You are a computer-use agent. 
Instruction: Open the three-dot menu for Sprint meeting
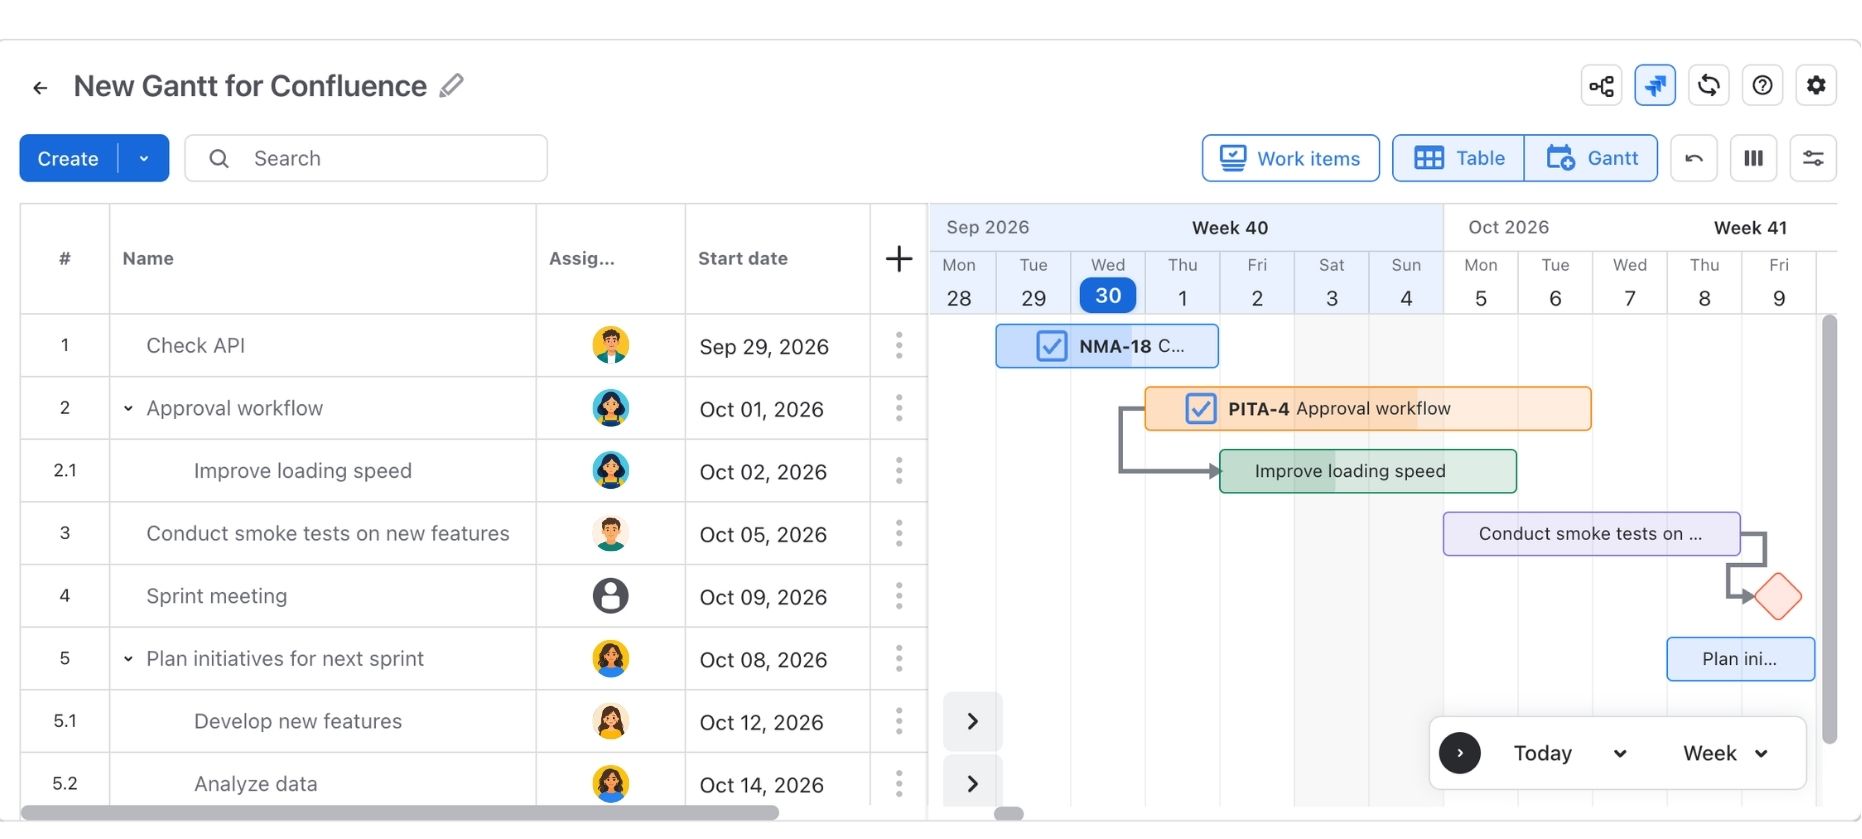(x=899, y=596)
